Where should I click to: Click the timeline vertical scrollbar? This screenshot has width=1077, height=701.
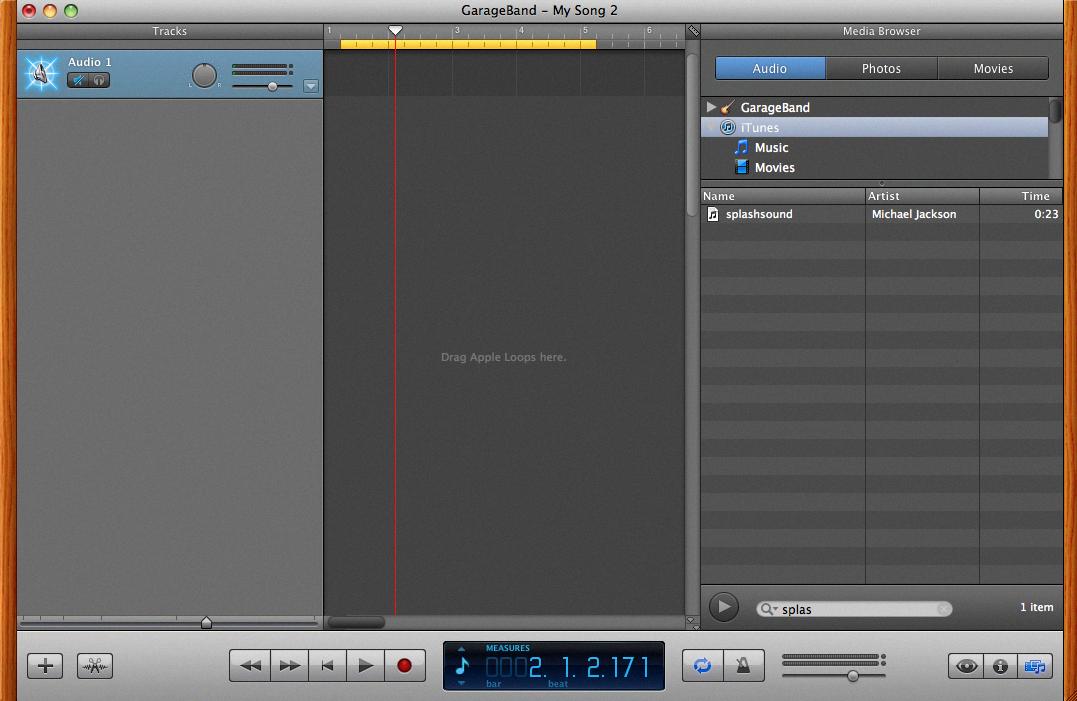[692, 134]
